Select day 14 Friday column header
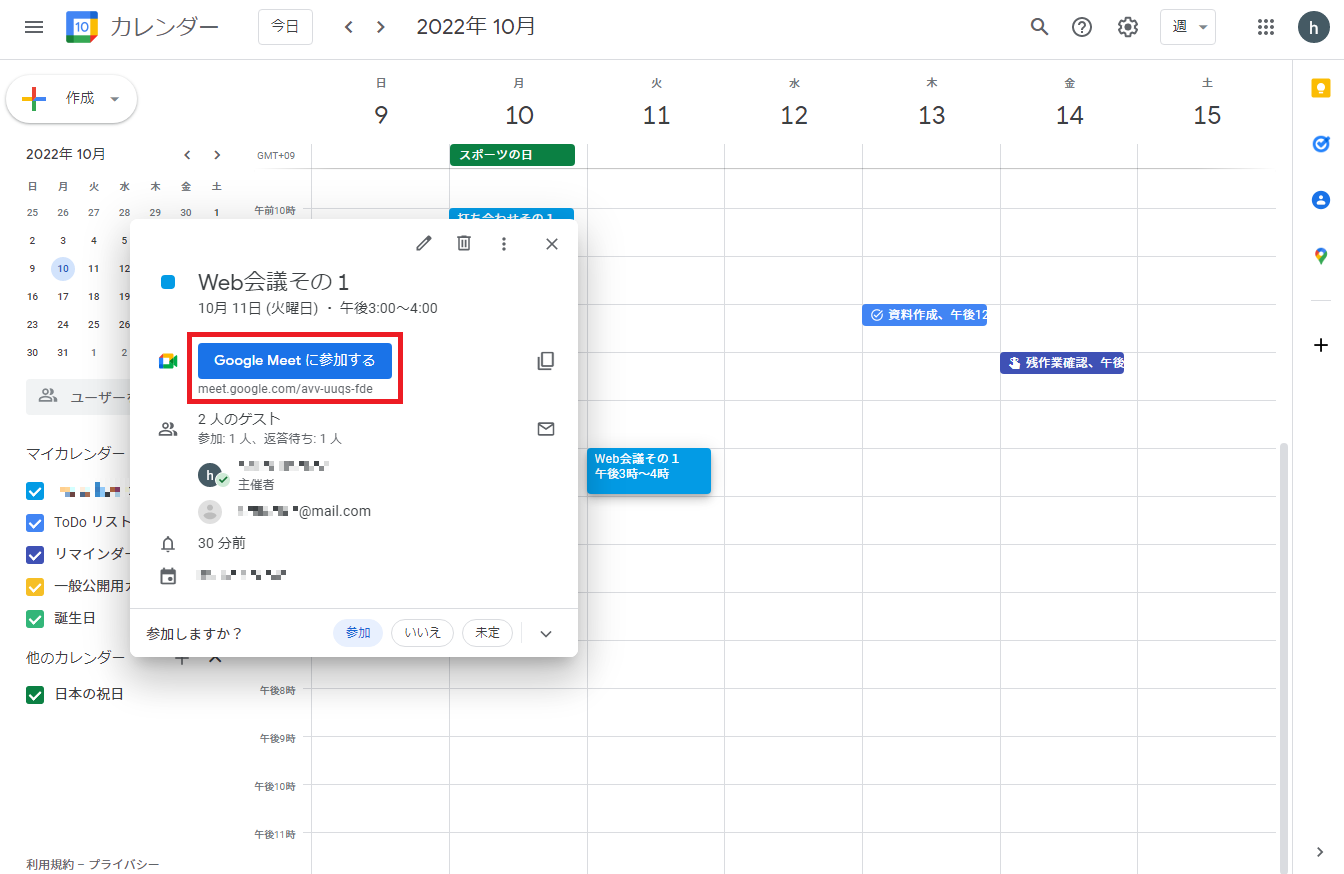The width and height of the screenshot is (1344, 874). coord(1070,115)
